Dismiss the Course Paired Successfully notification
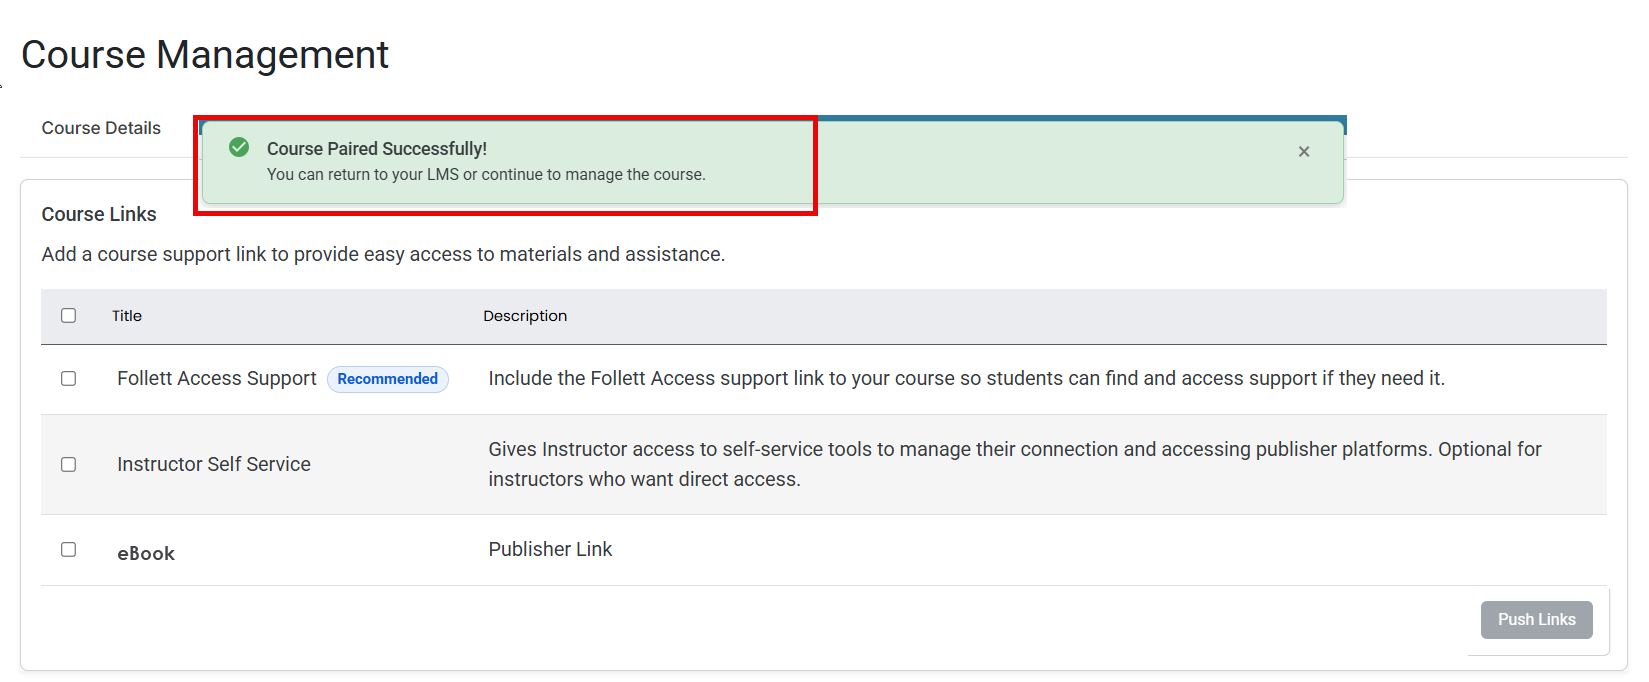 (x=1303, y=152)
